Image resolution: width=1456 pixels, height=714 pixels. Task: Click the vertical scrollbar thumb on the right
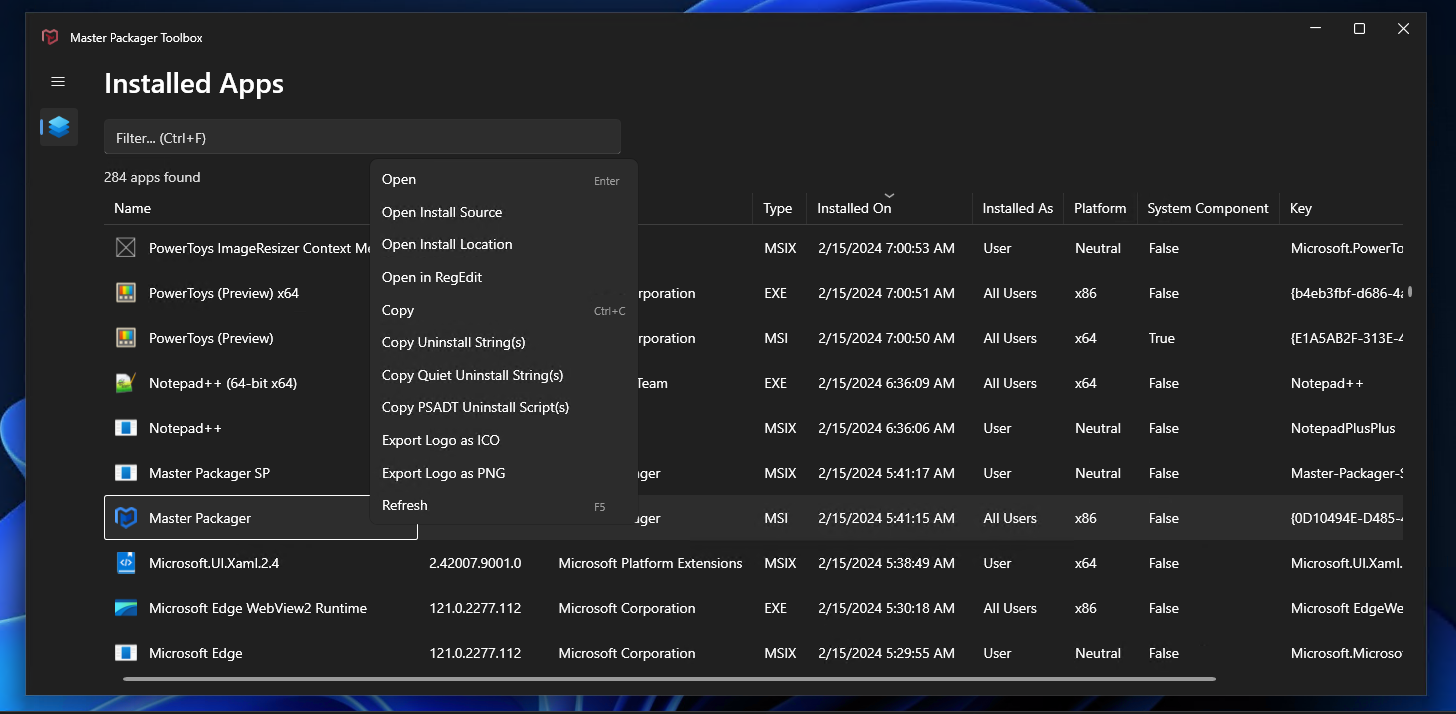pyautogui.click(x=1410, y=292)
